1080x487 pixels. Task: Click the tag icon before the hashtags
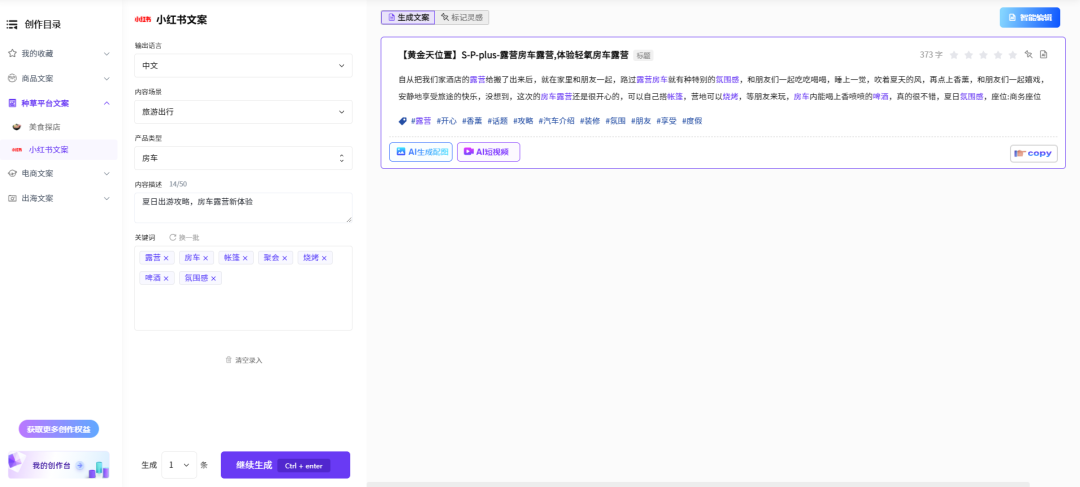(403, 121)
